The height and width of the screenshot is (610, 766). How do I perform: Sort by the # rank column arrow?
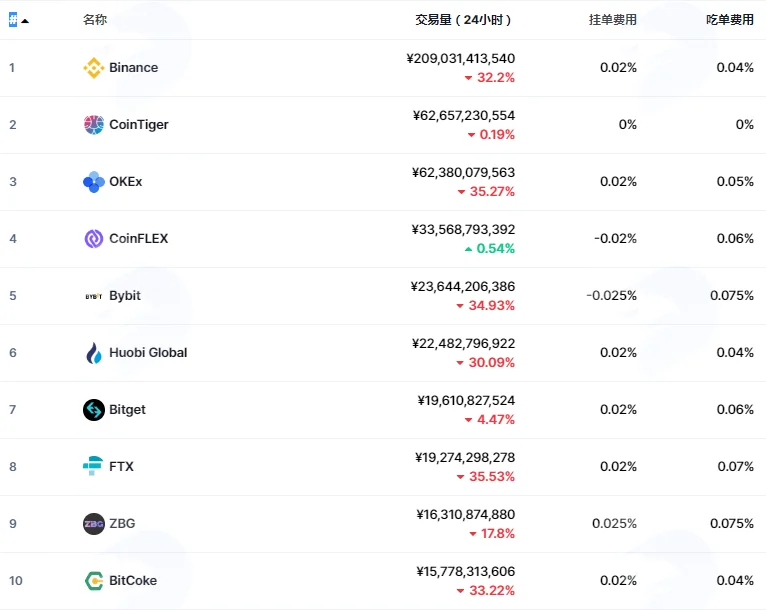click(25, 21)
